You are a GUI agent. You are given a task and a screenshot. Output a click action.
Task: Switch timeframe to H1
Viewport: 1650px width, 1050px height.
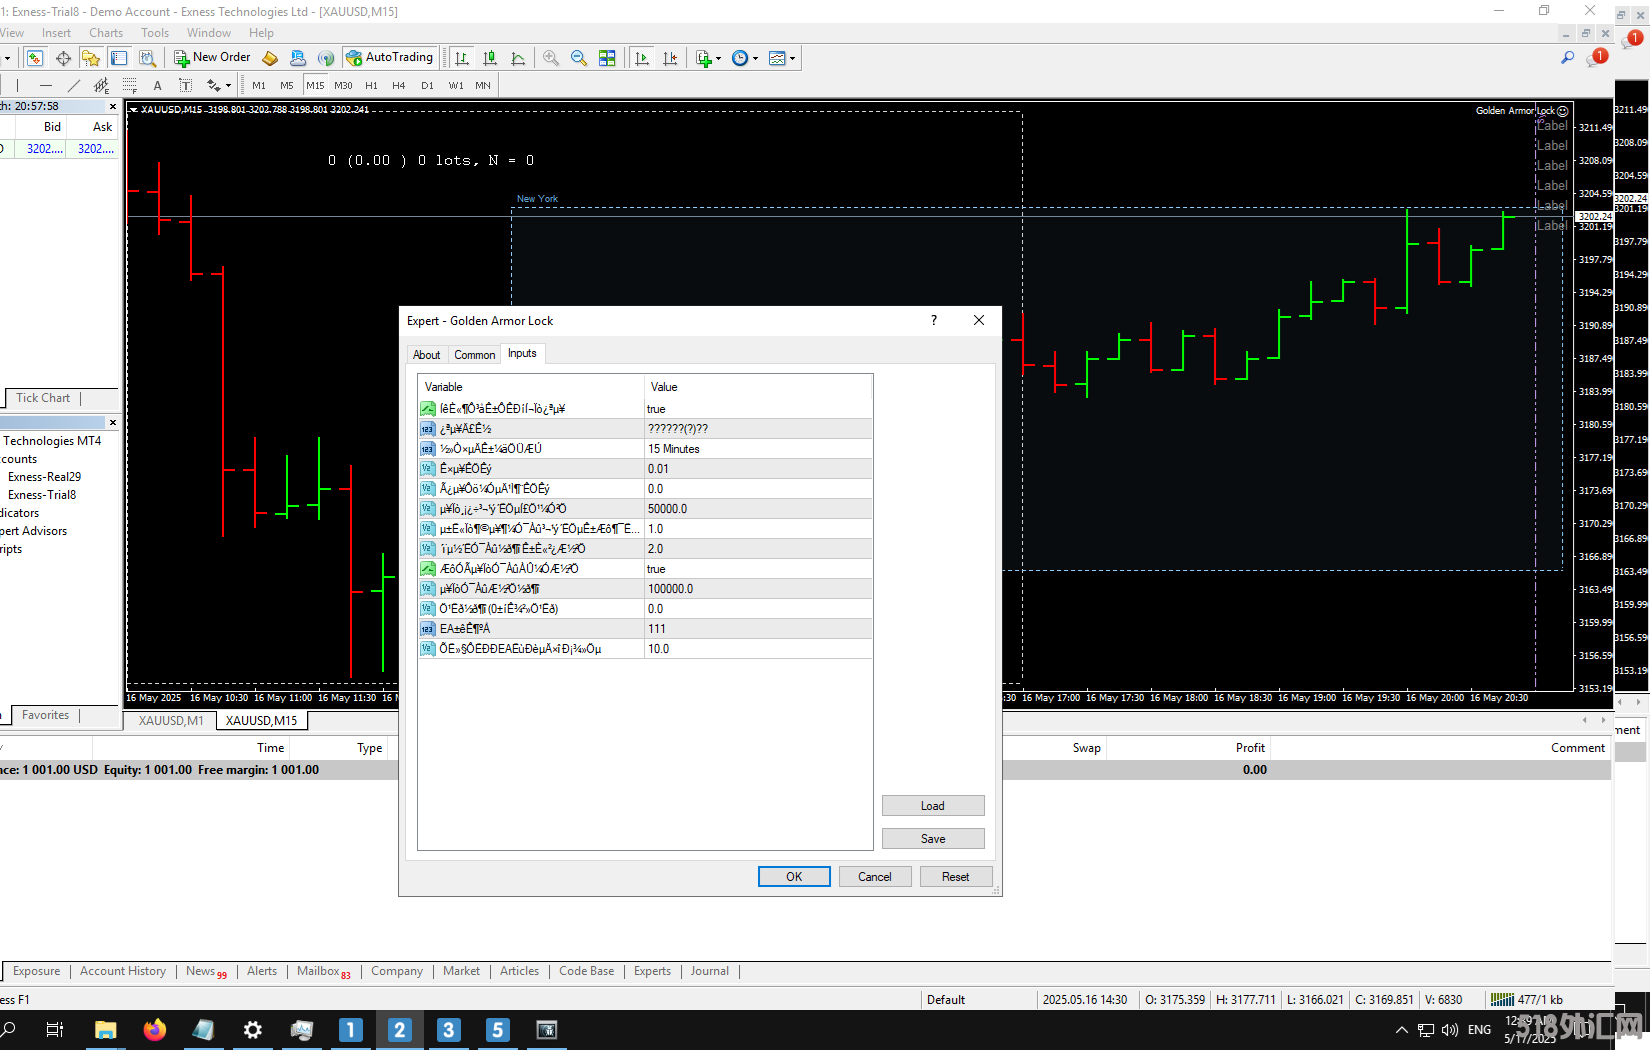(371, 85)
